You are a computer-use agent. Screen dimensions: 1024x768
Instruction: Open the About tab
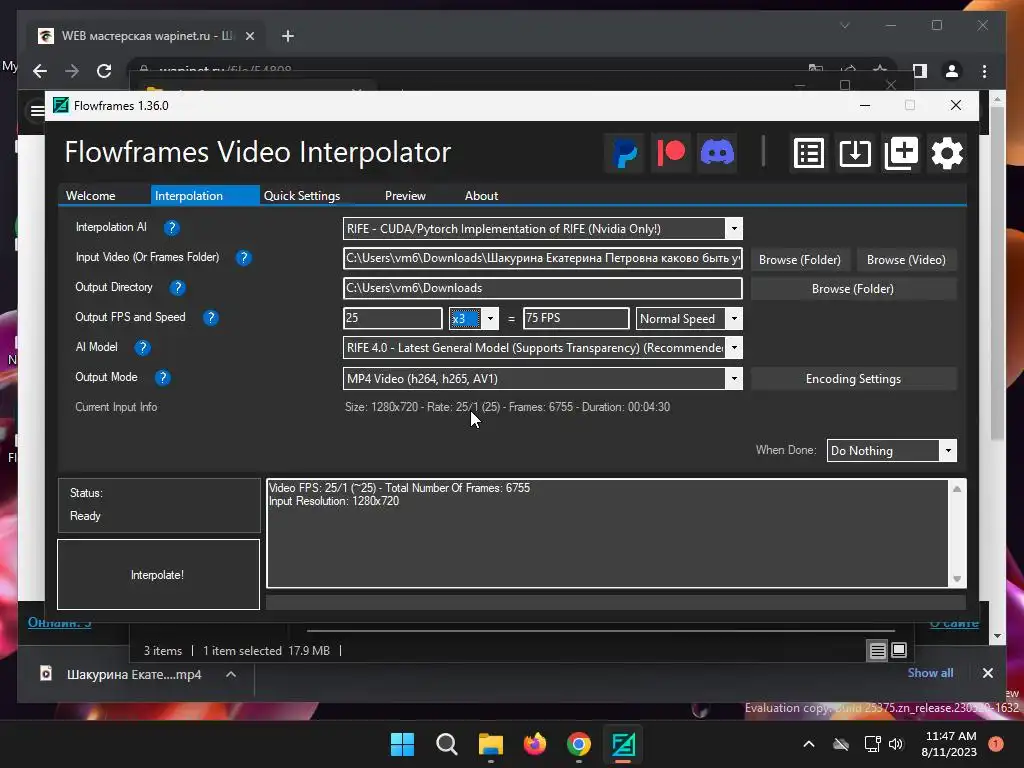coord(481,196)
